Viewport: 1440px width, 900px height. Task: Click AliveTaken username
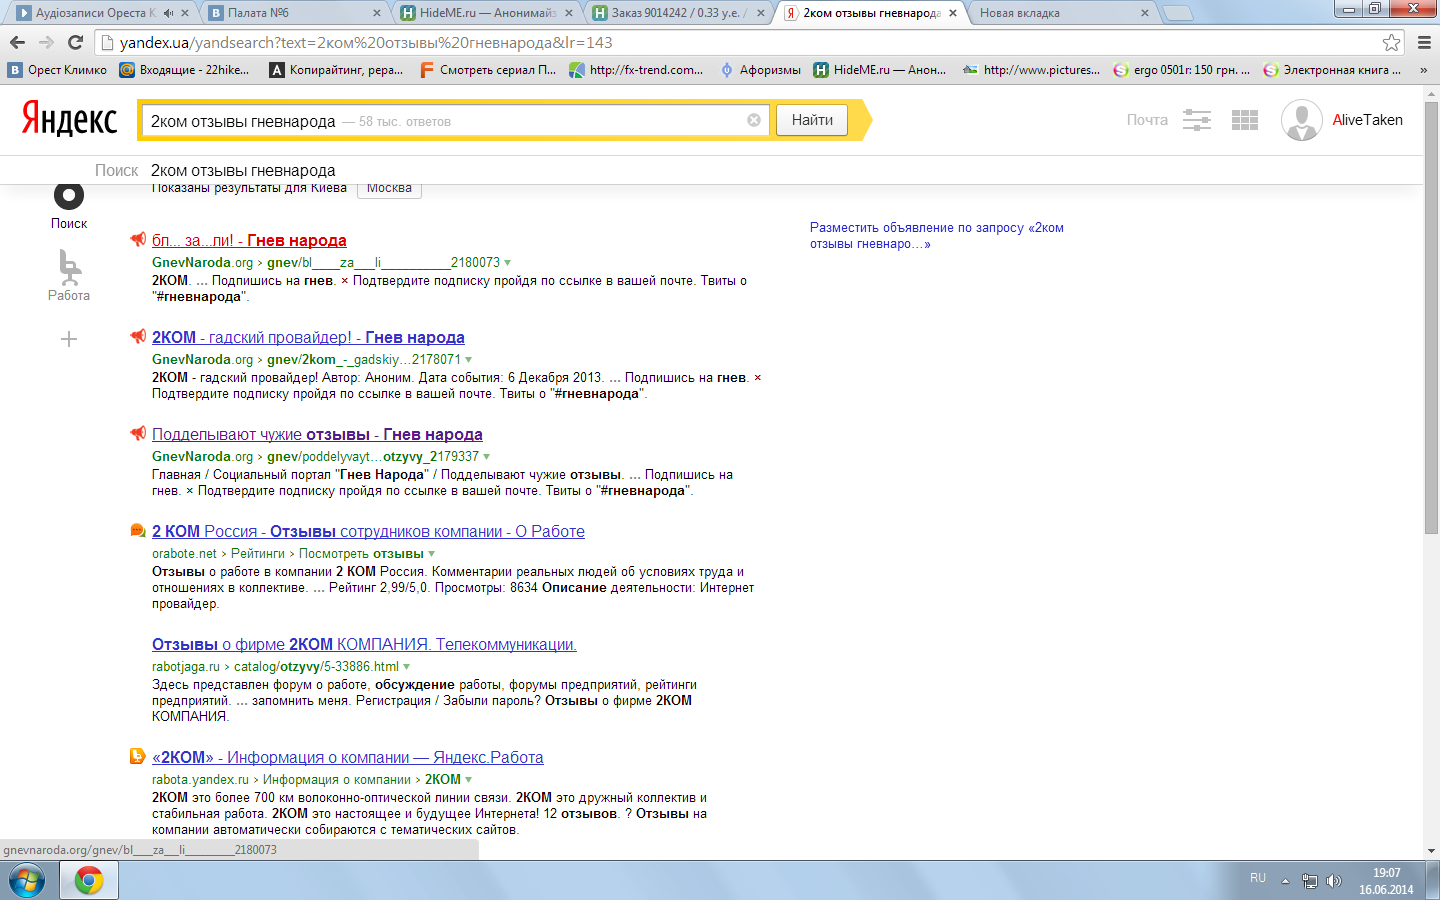(1367, 120)
